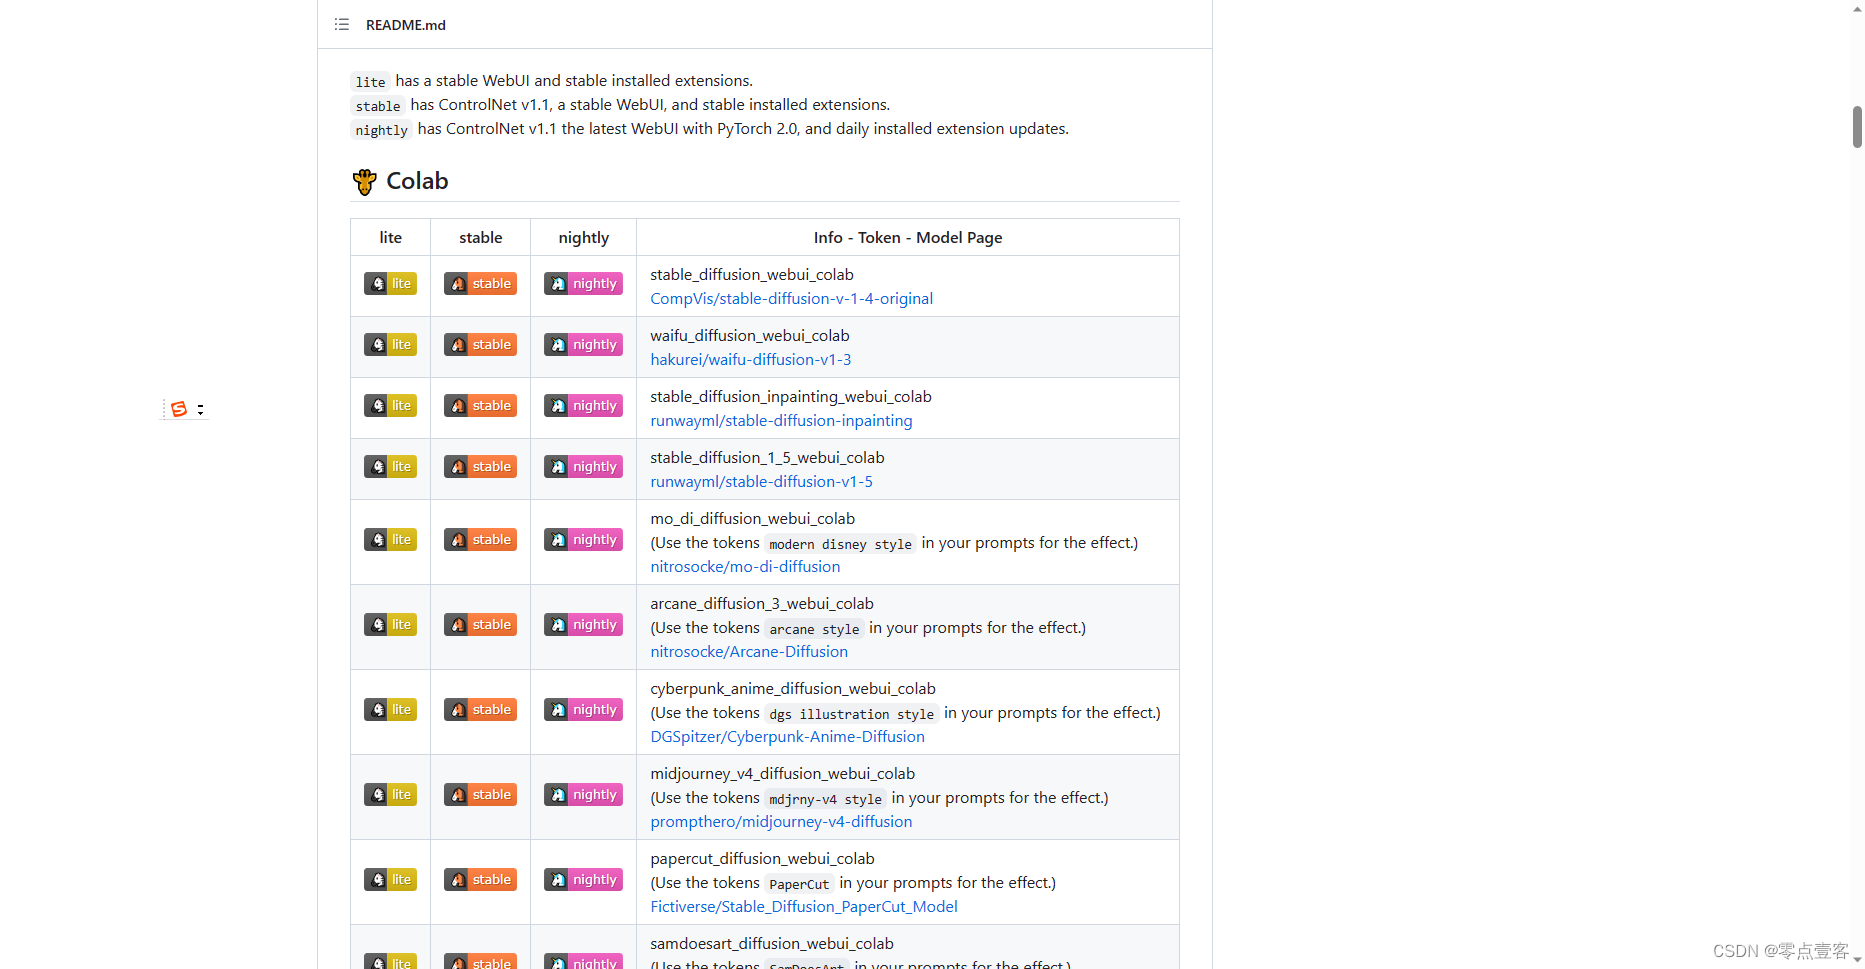The height and width of the screenshot is (969, 1865).
Task: Open nightly badge for mo_di_diffusion_webui_colab
Action: click(x=583, y=540)
